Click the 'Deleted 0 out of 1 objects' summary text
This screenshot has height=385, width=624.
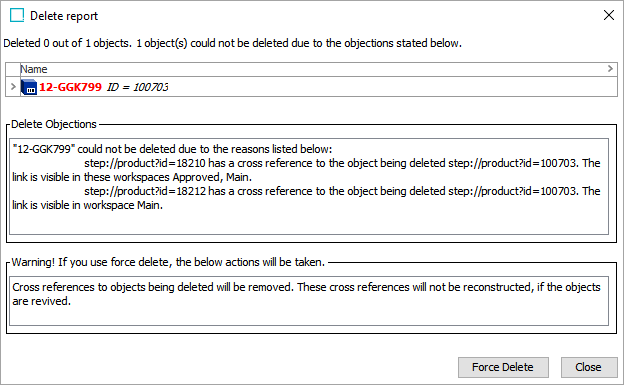pos(232,43)
